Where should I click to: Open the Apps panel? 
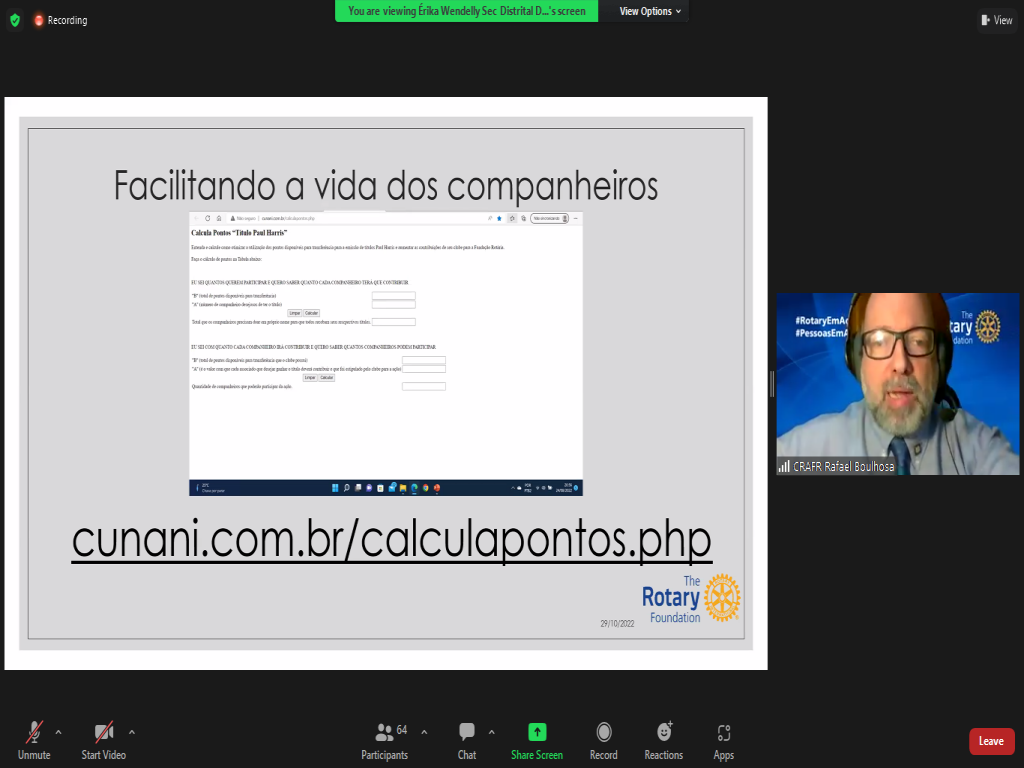click(724, 740)
